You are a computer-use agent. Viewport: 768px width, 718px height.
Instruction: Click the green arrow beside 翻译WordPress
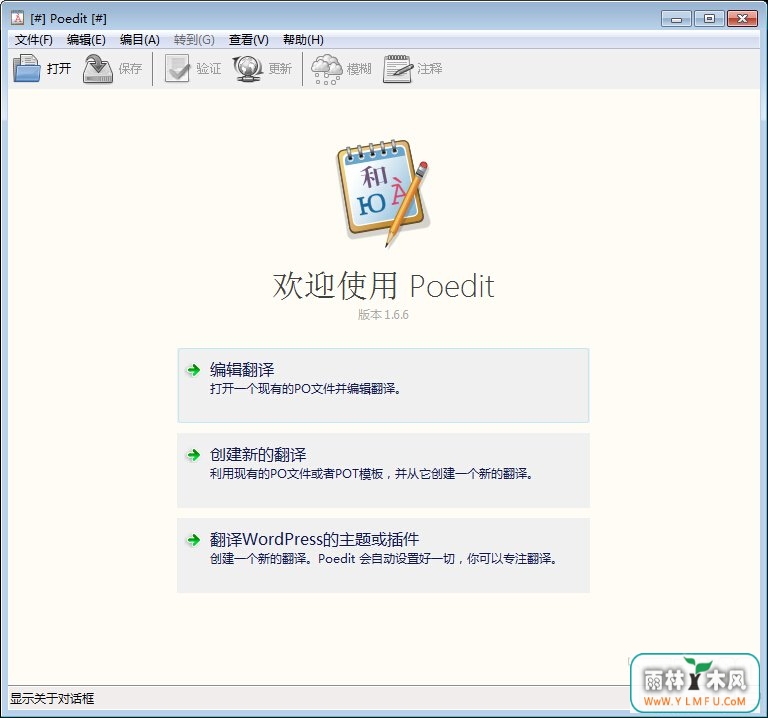click(x=193, y=540)
